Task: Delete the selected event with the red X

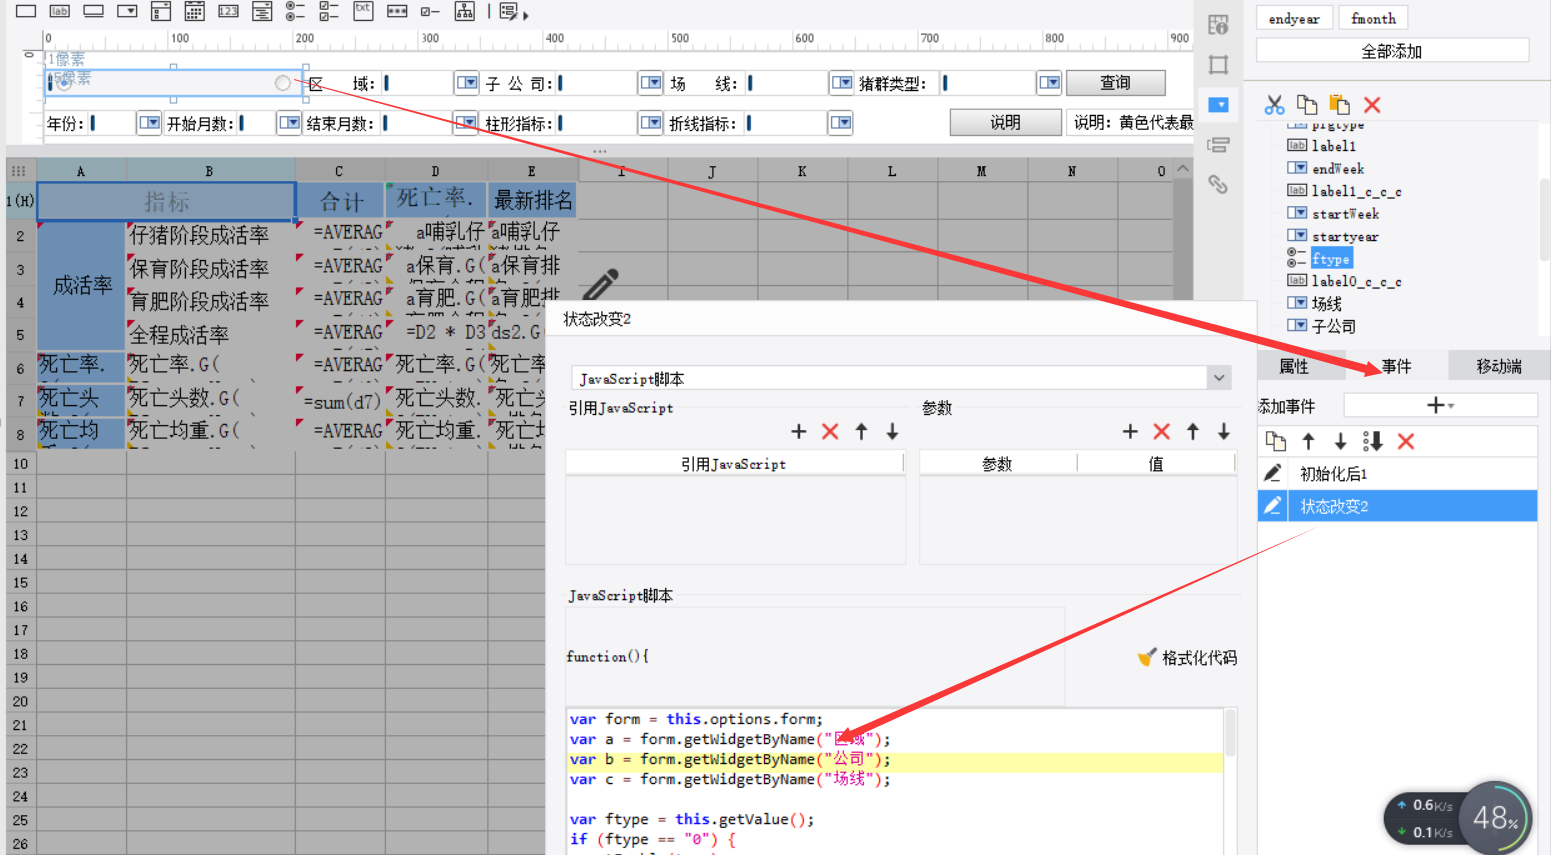Action: pyautogui.click(x=1406, y=441)
